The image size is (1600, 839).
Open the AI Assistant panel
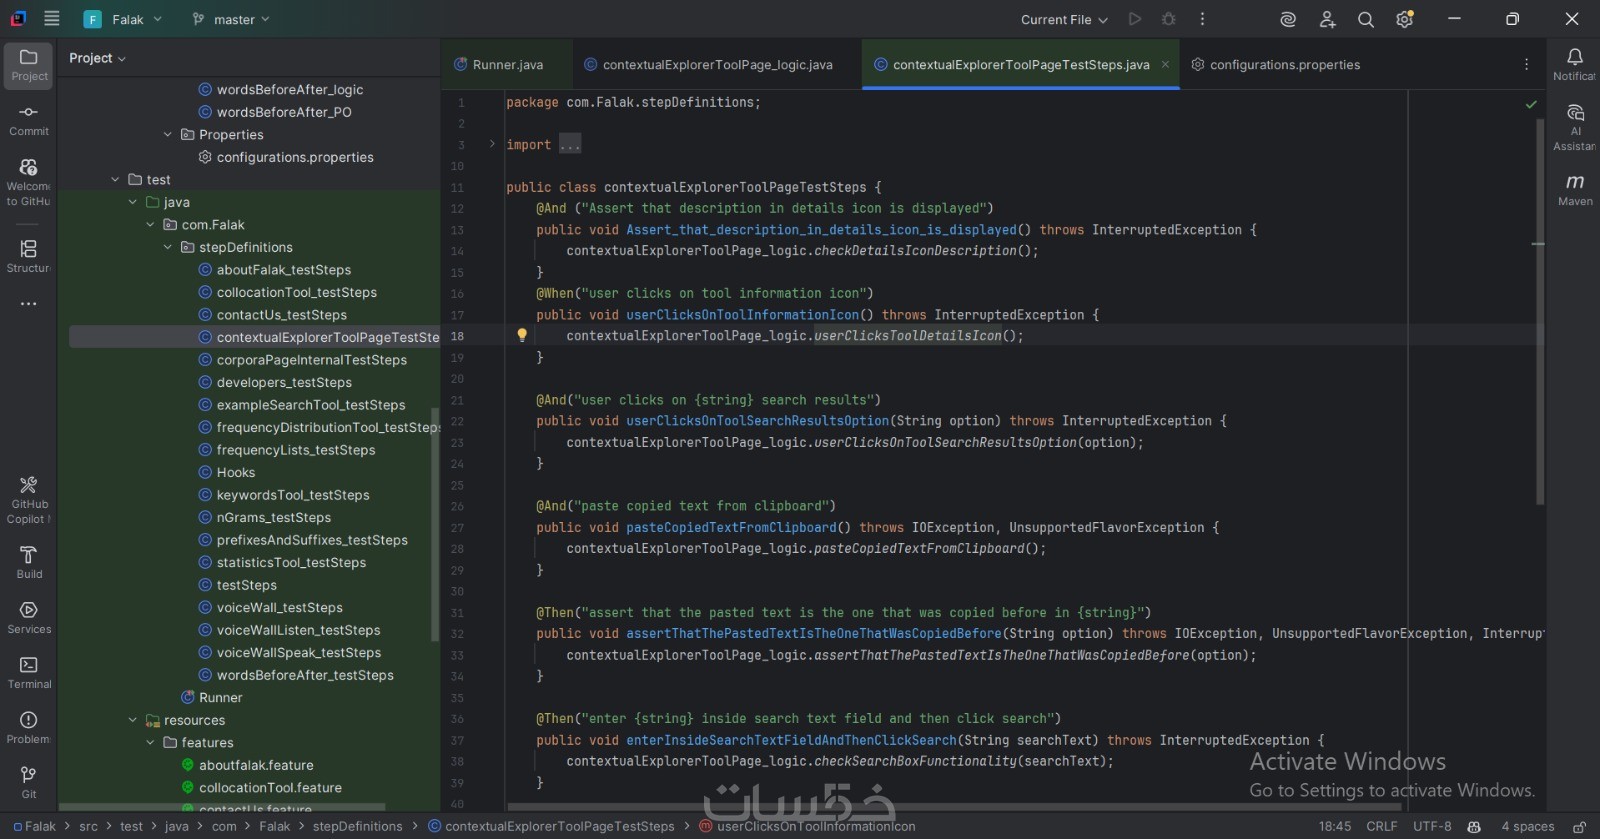coord(1575,126)
